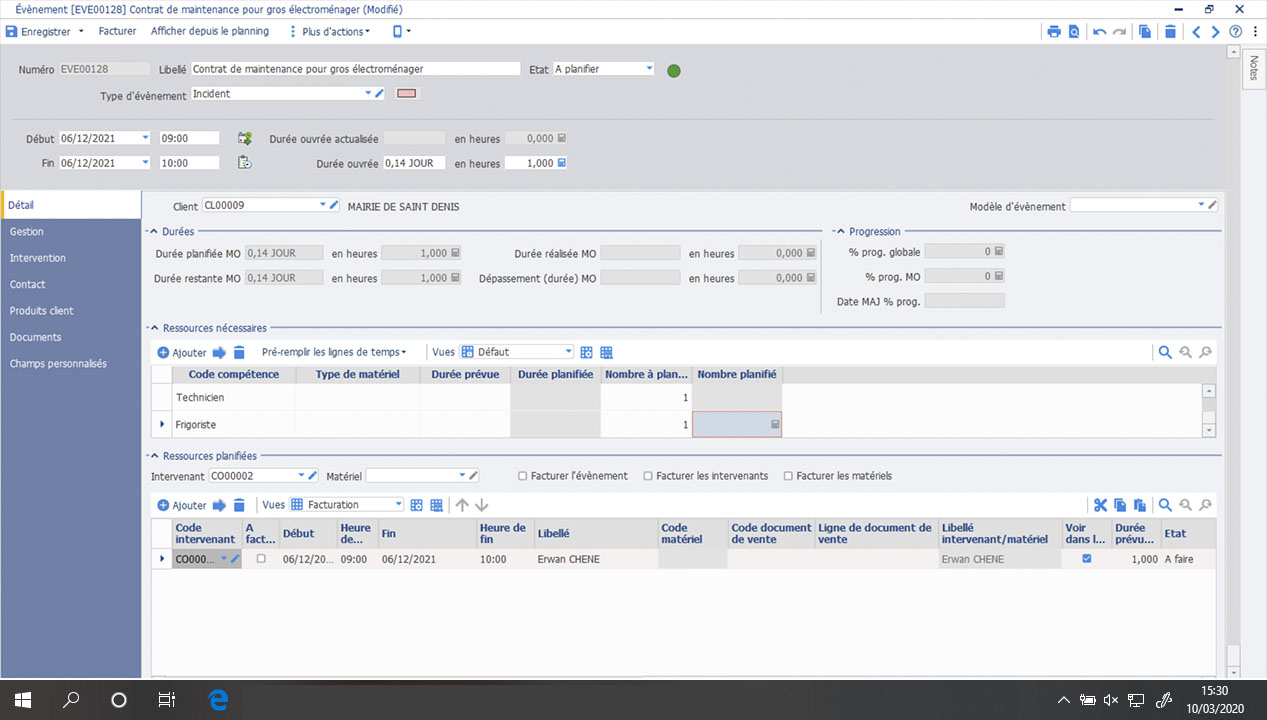Screen dimensions: 1267x720
Task: Open calculator icon for Durée ouvrée hours
Action: (x=561, y=162)
